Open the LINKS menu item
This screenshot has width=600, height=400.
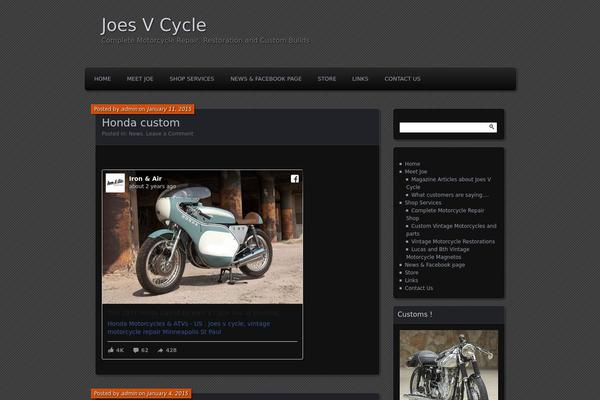[360, 79]
